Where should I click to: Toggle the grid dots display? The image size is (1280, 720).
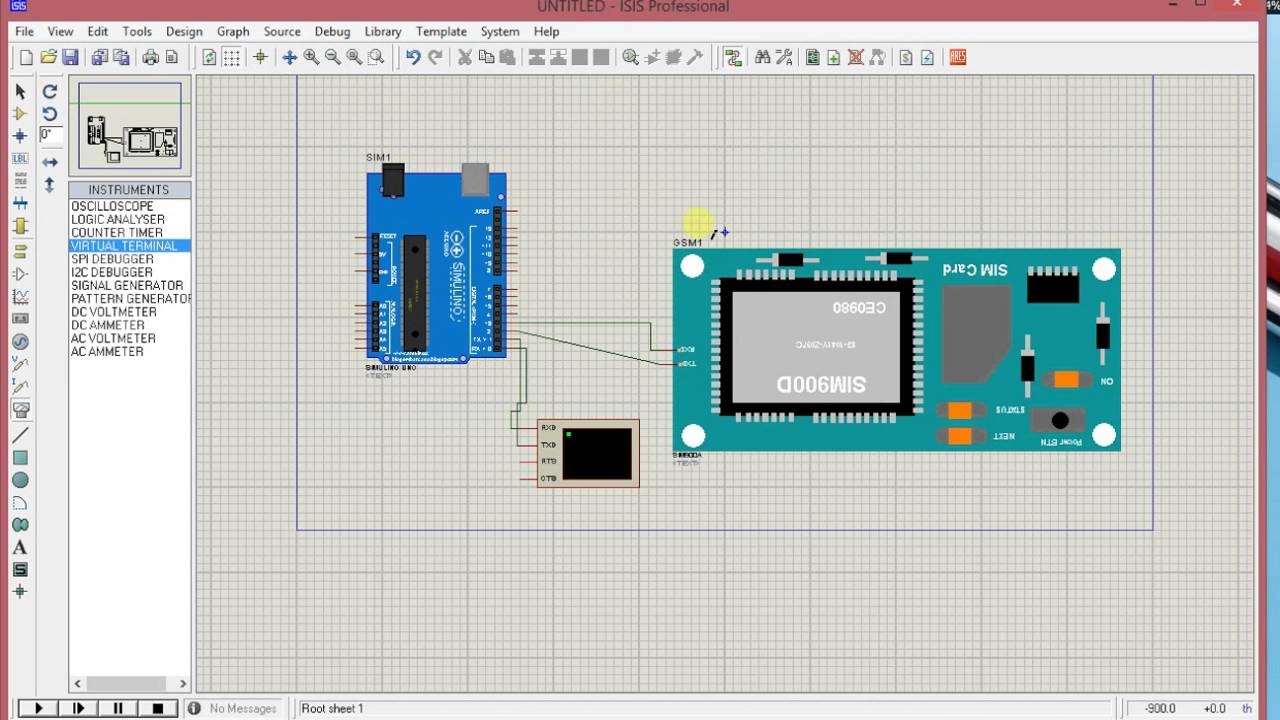(231, 57)
